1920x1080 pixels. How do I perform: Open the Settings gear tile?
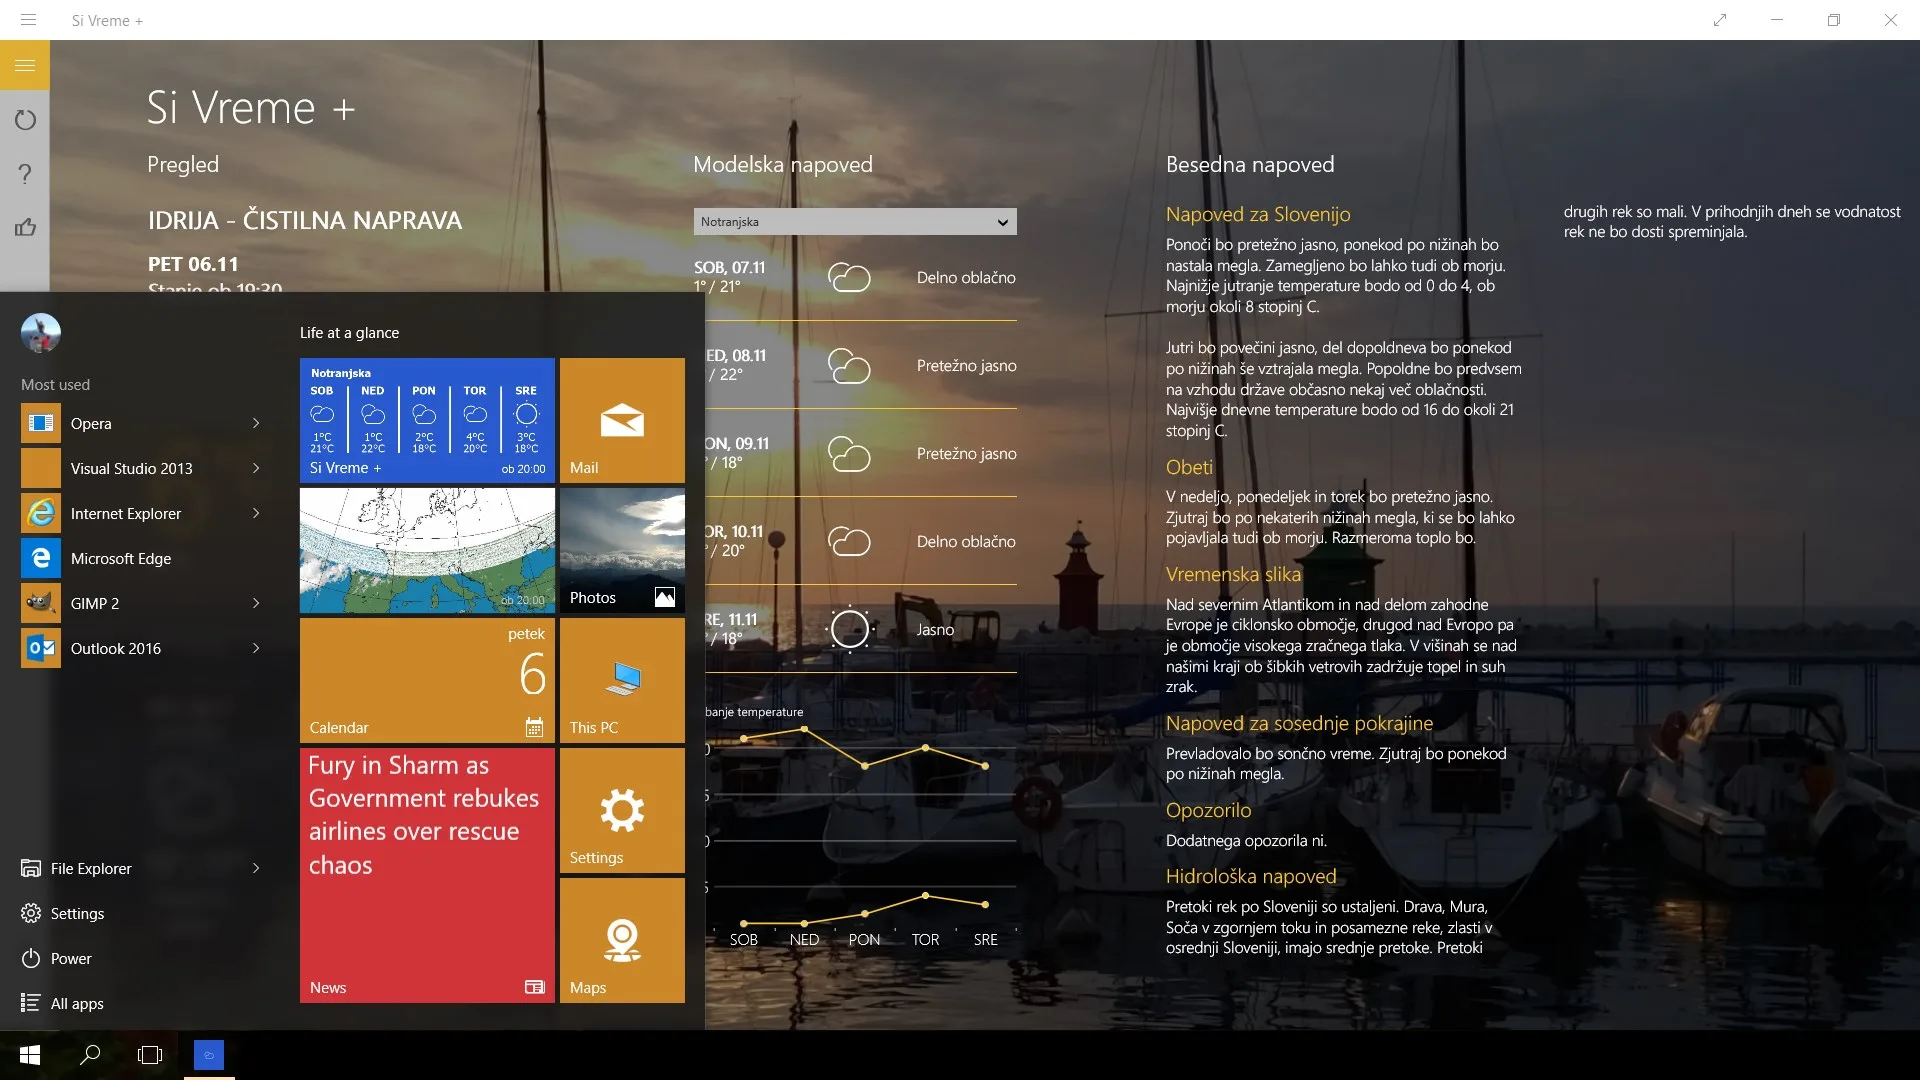(622, 810)
